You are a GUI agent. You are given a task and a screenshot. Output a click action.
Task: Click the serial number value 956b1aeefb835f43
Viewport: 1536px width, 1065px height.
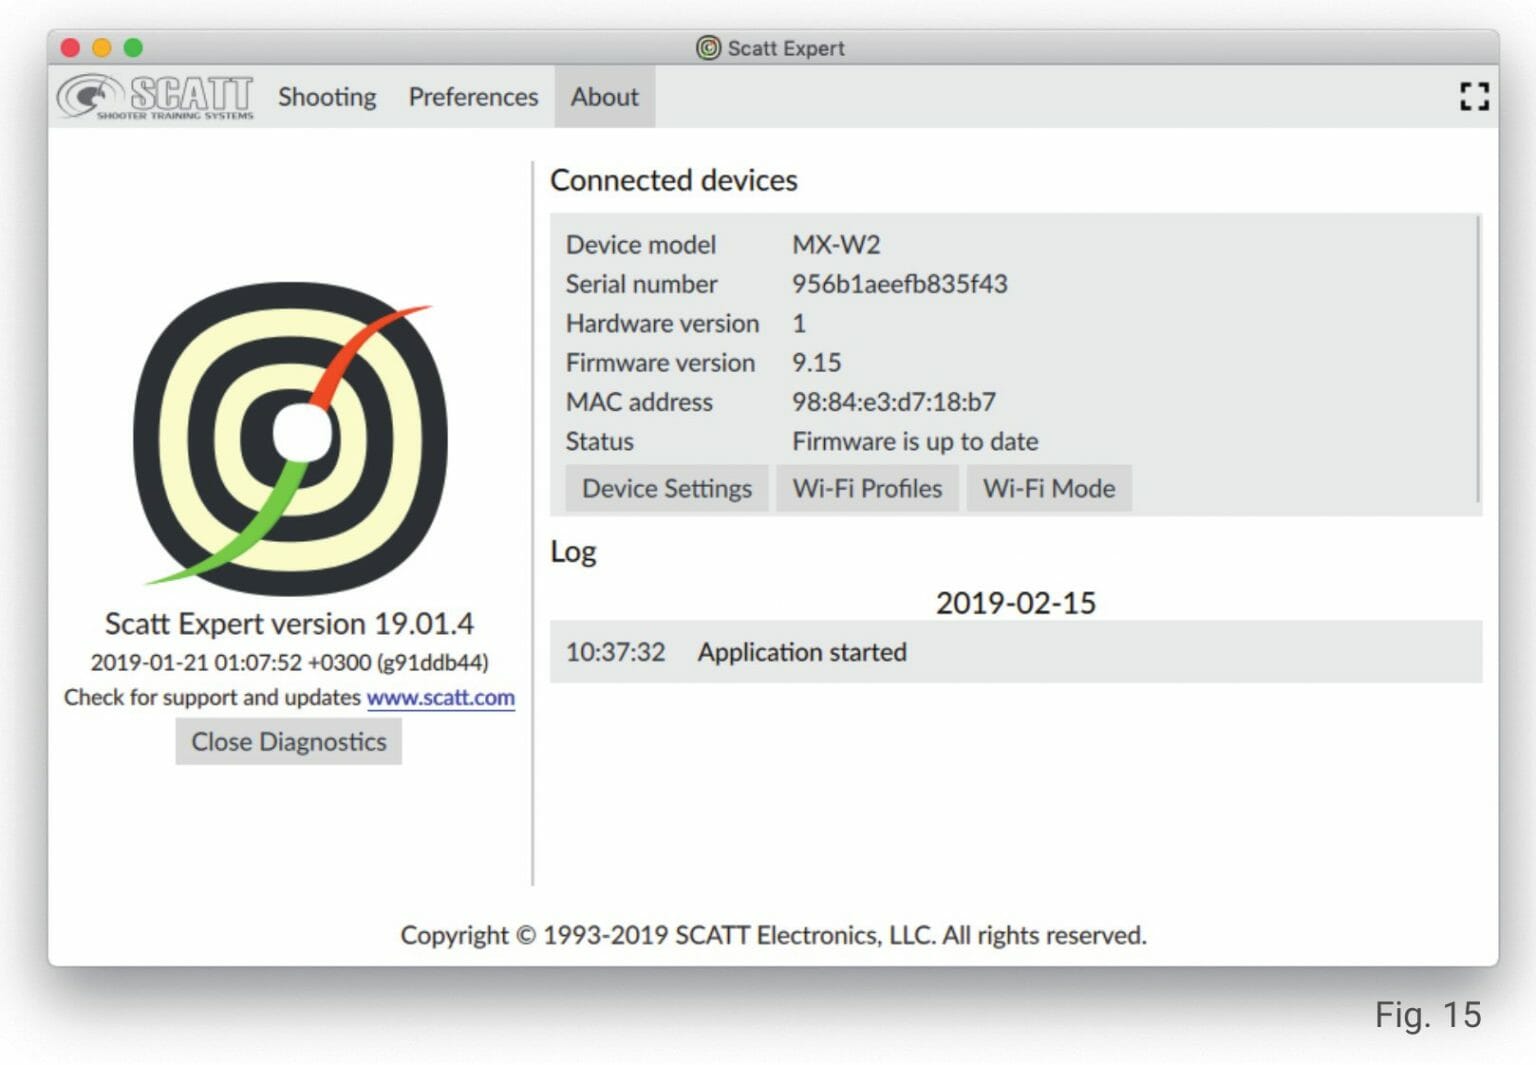[899, 284]
